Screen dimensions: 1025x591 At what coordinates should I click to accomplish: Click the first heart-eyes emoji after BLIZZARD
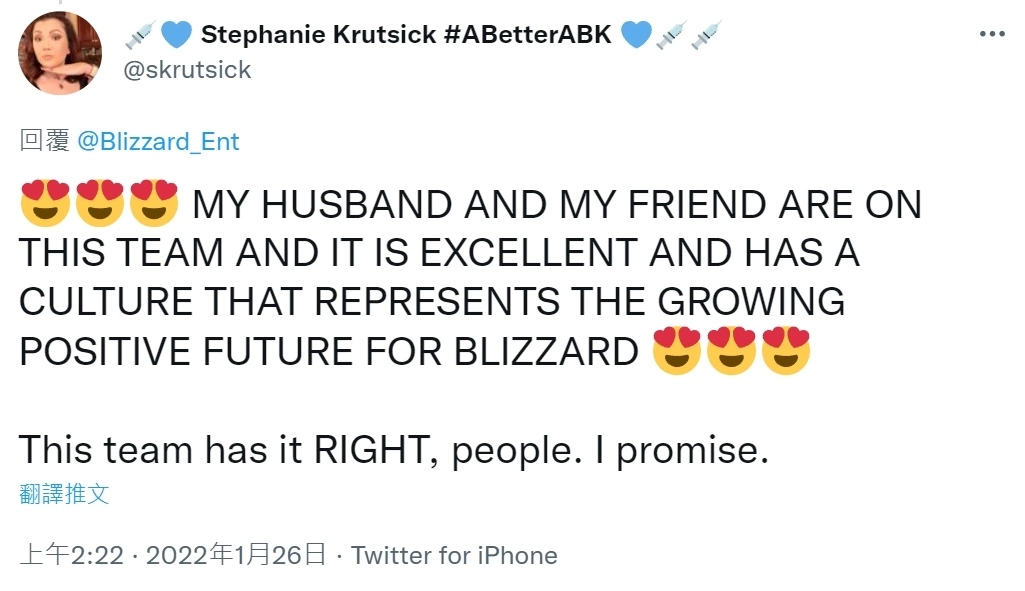677,351
